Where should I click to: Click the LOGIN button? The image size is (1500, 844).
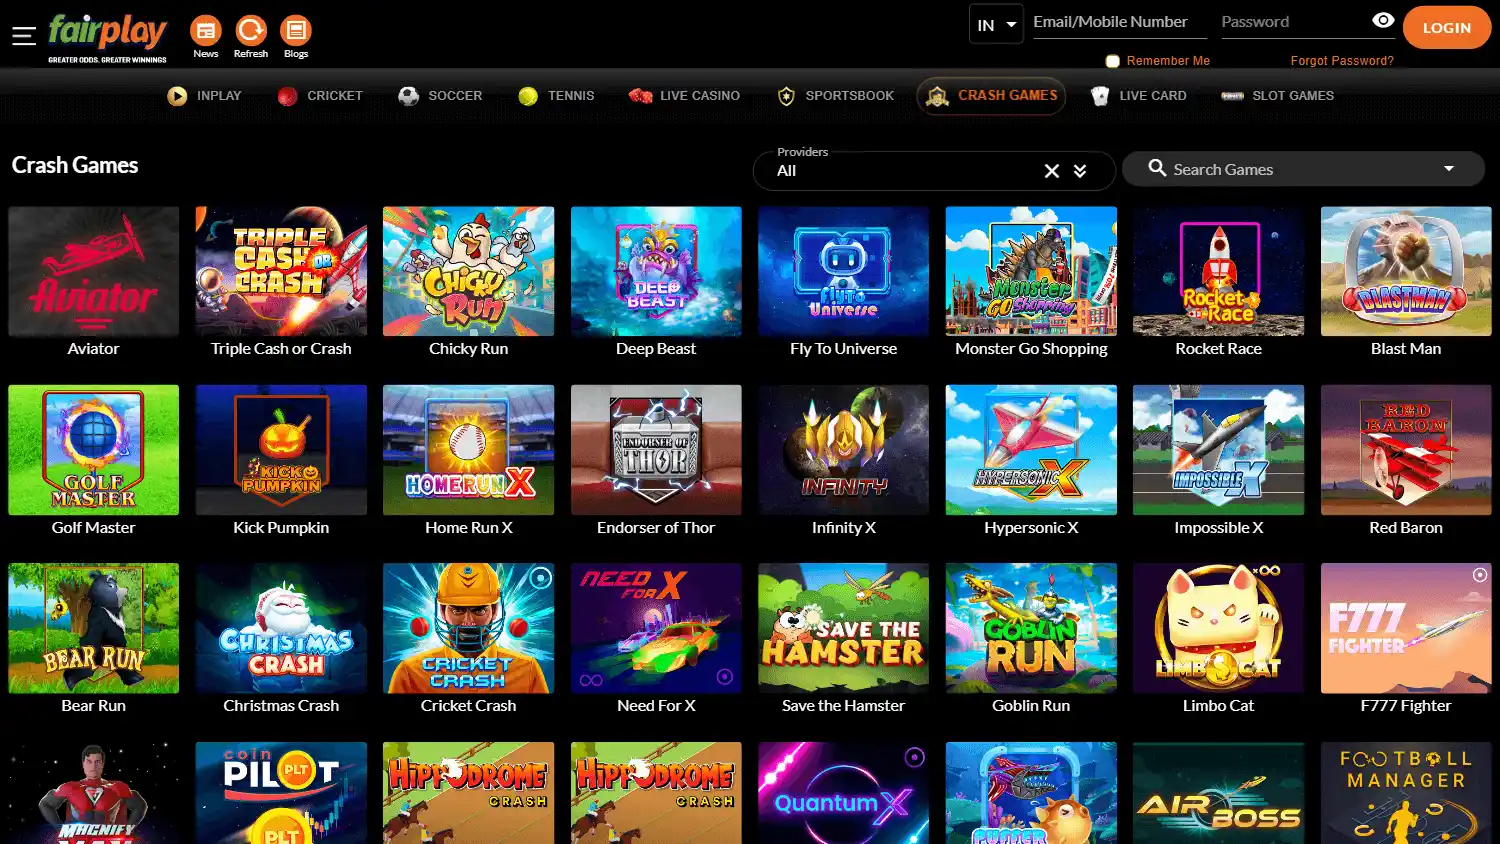[1447, 28]
